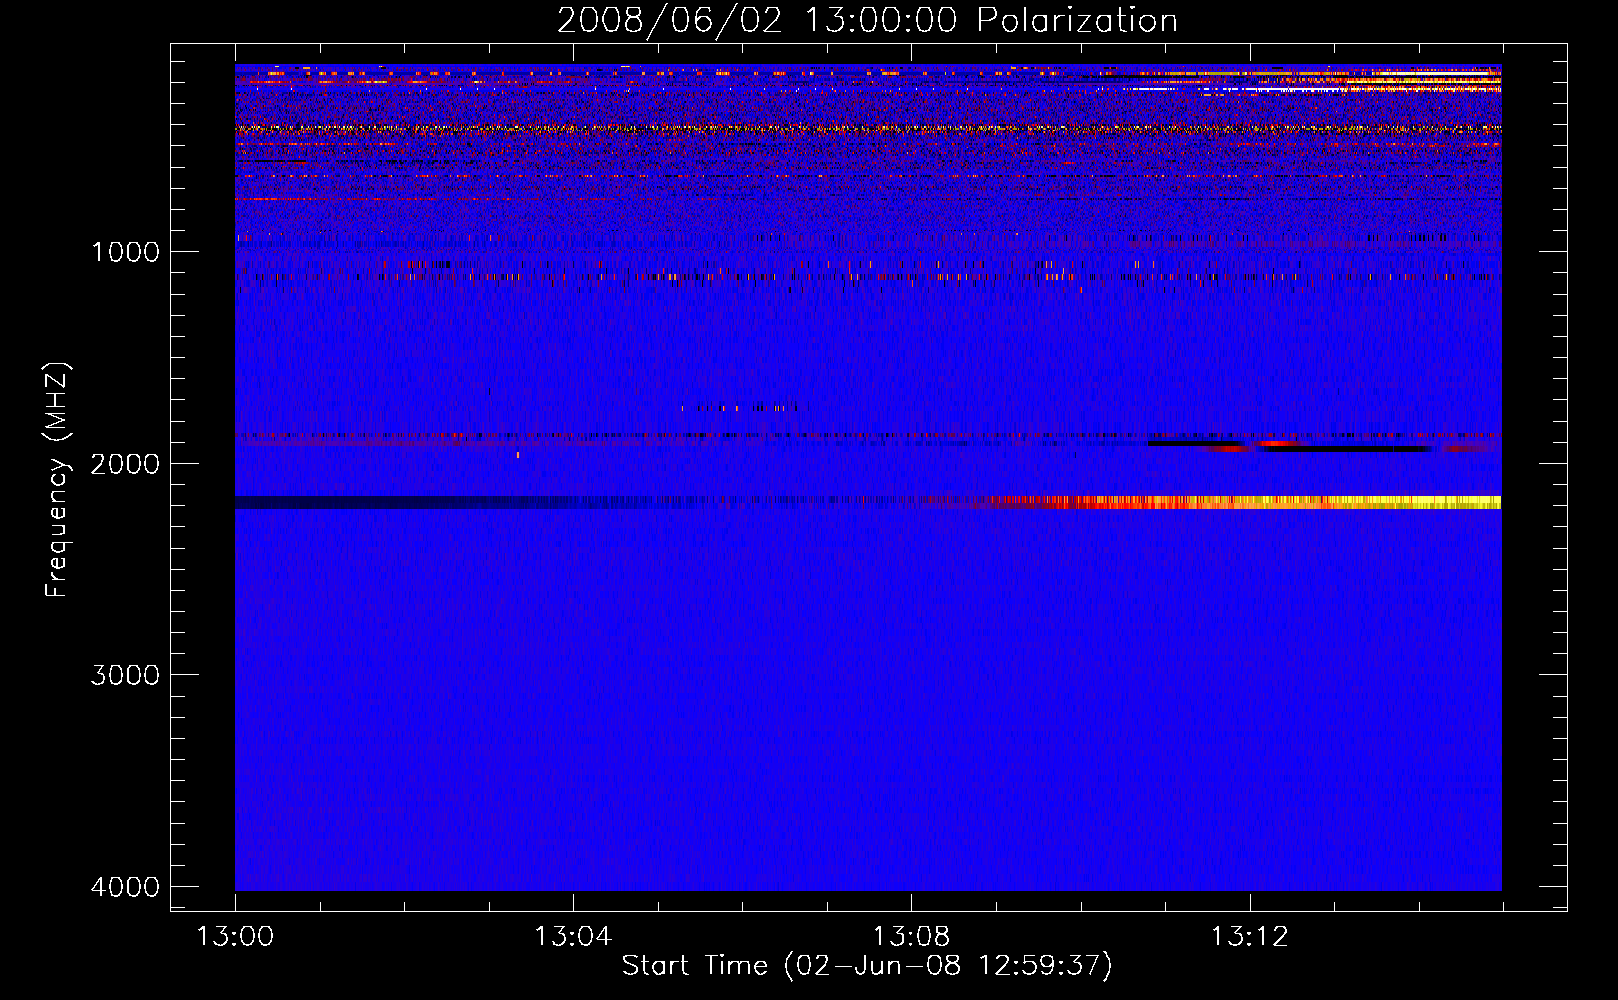Click the plot title '2008/06/02 13:00:00 Polarization'
1618x1000 pixels.
coord(867,21)
